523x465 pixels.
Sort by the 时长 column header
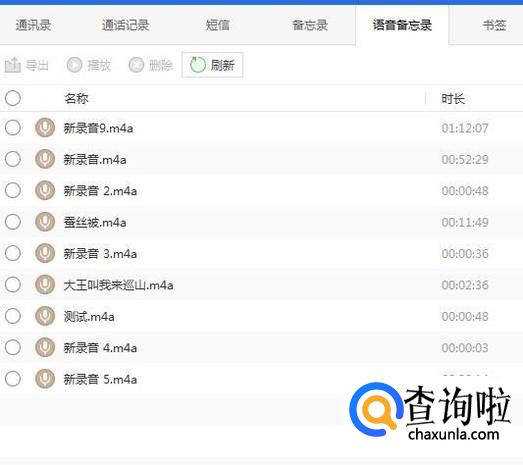(x=453, y=99)
